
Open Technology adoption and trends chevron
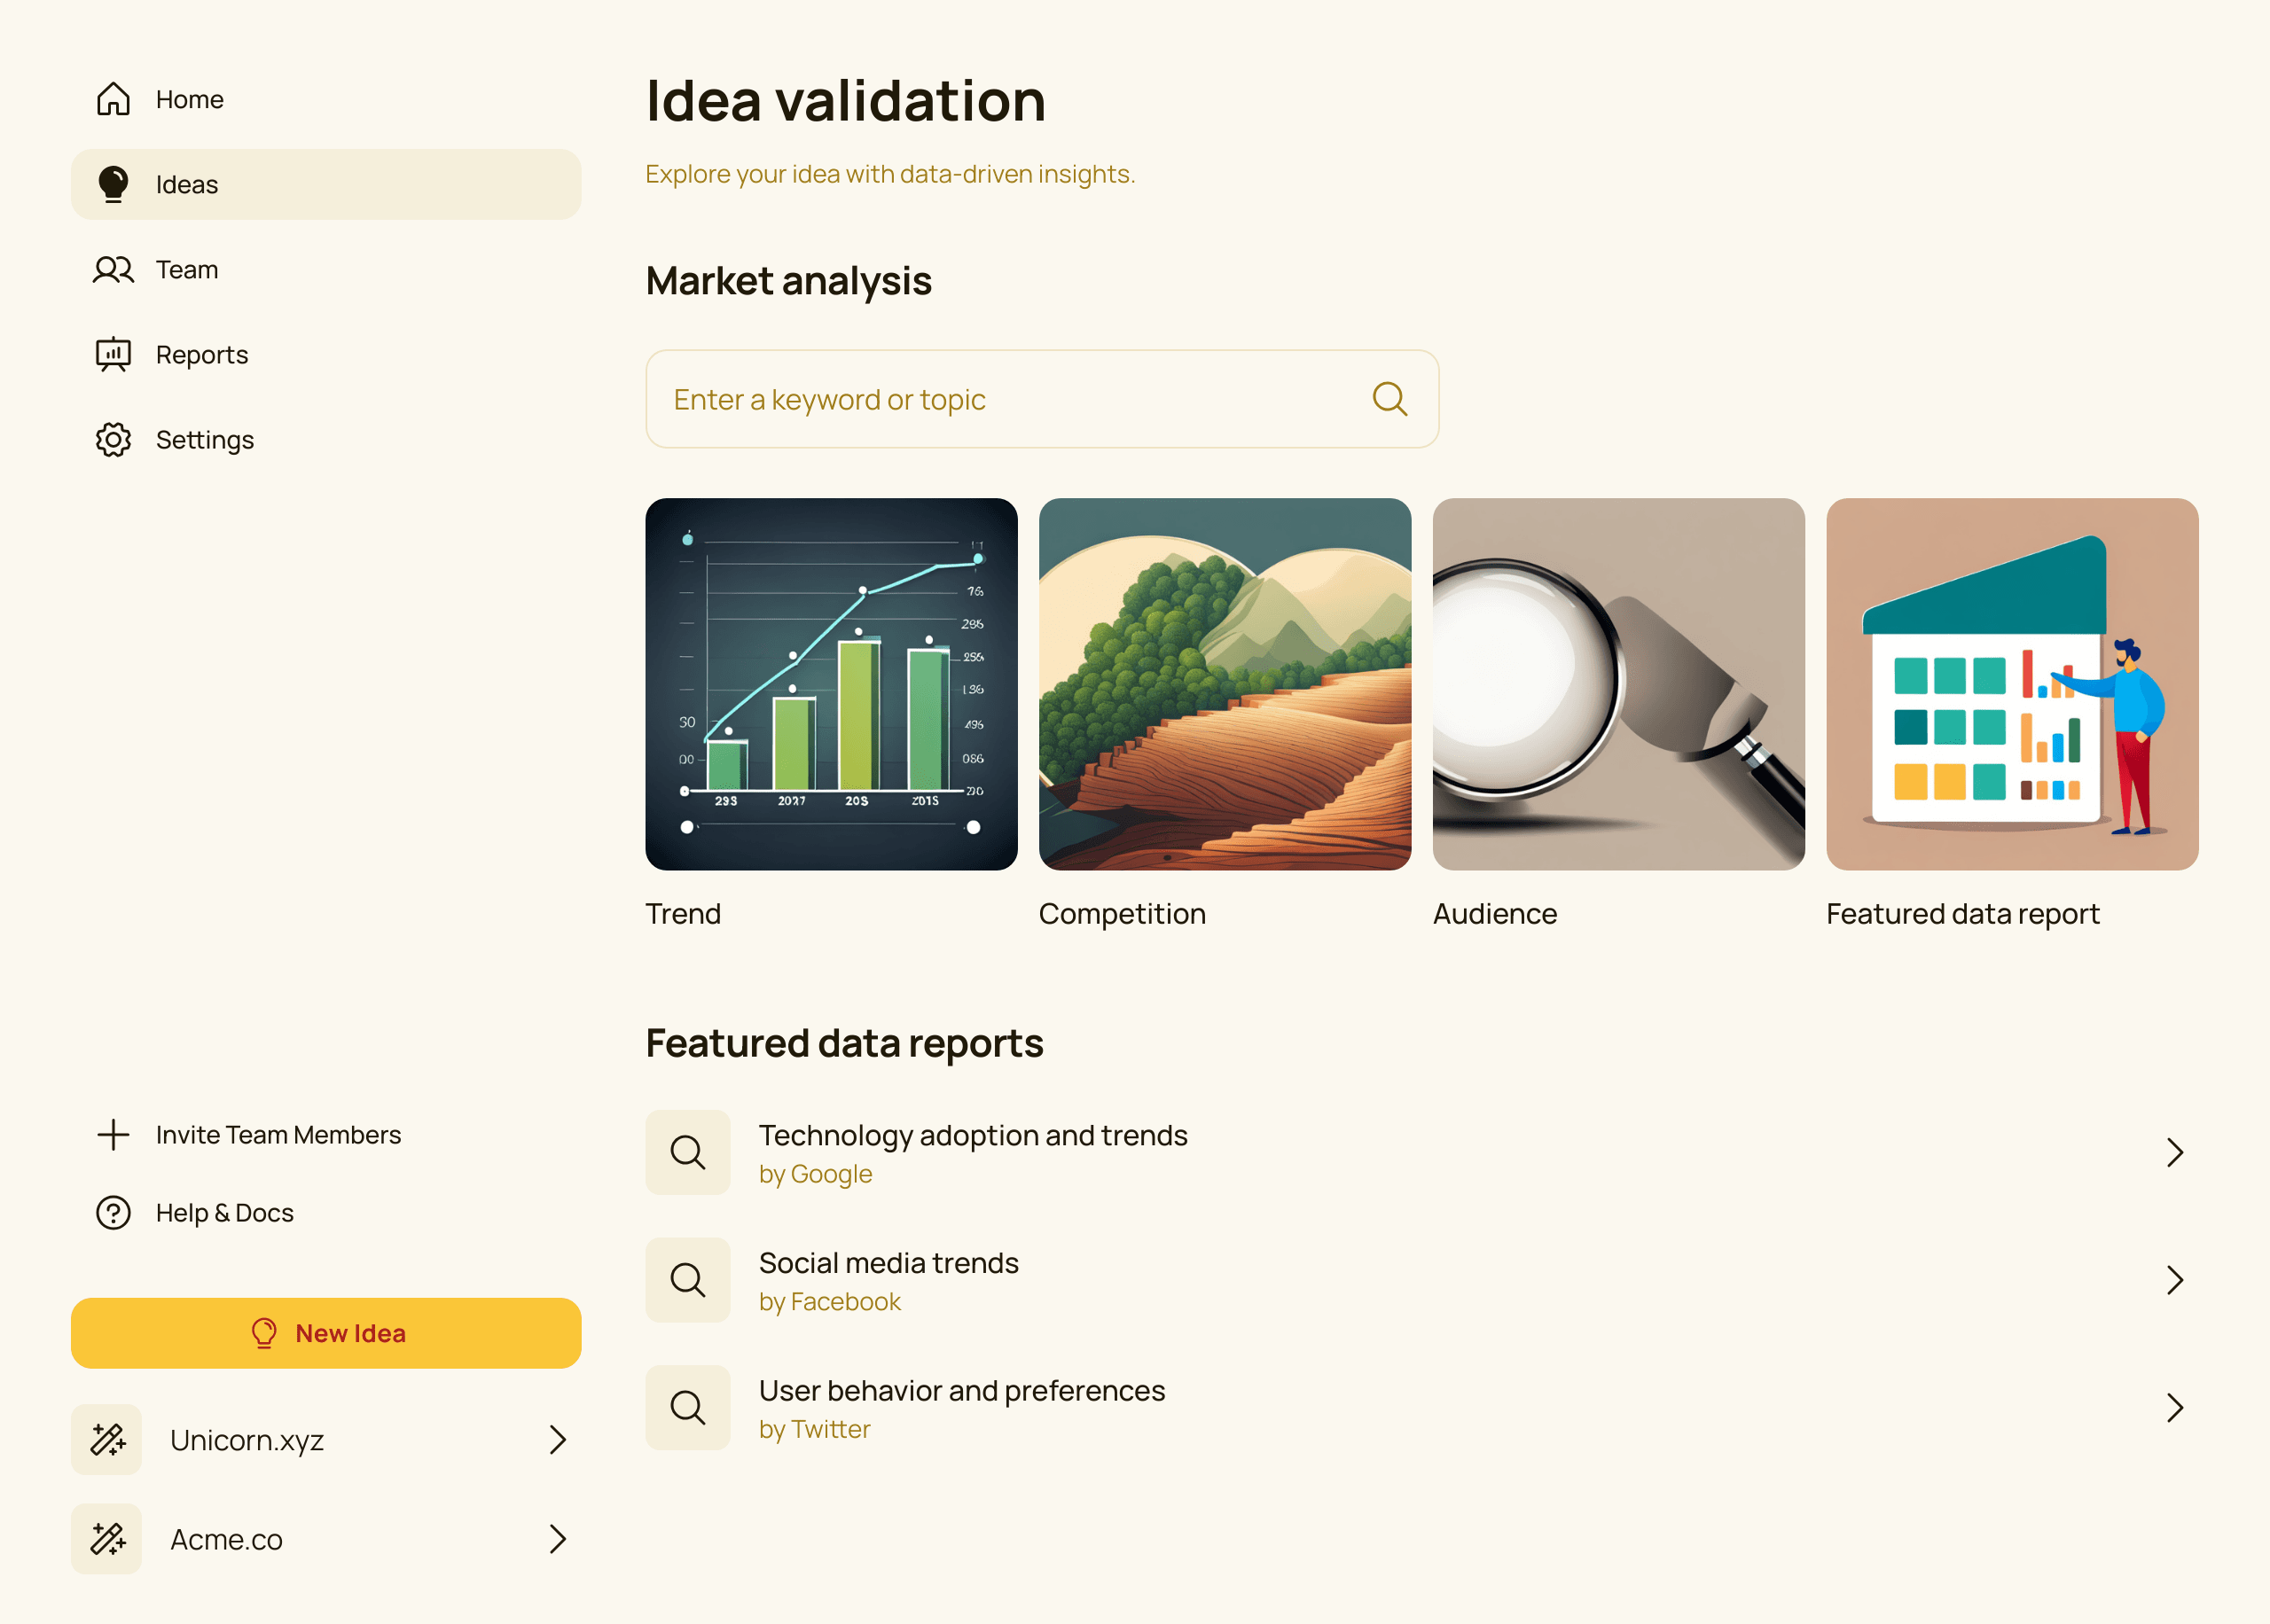[2174, 1153]
